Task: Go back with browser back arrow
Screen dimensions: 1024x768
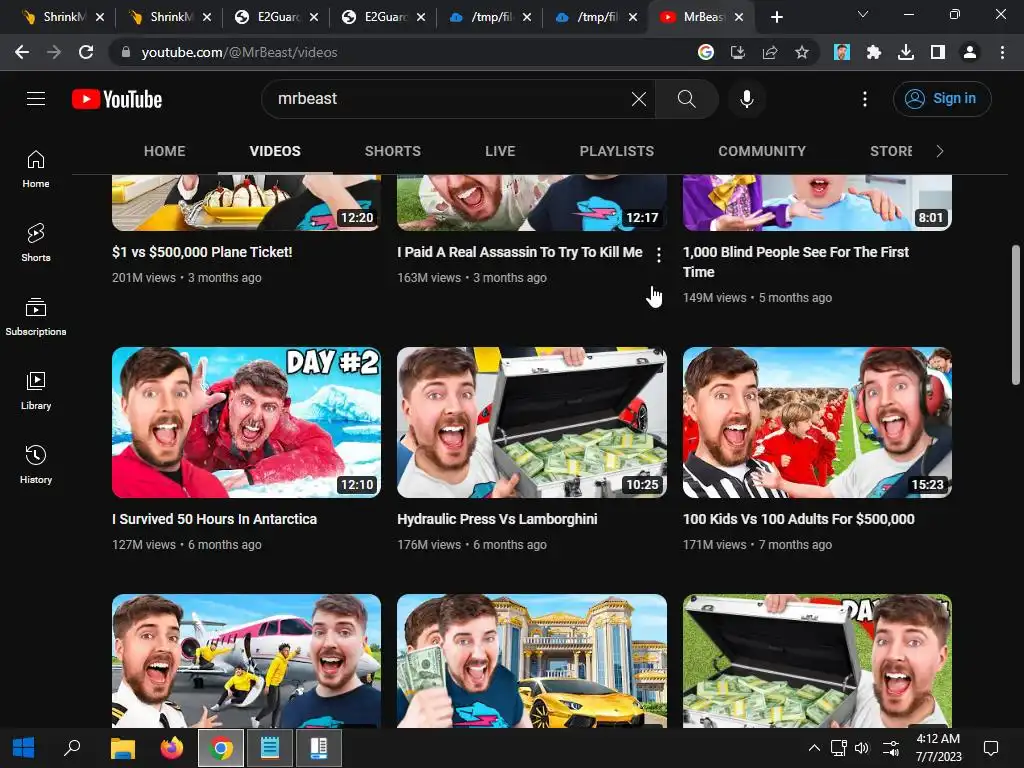Action: tap(22, 52)
